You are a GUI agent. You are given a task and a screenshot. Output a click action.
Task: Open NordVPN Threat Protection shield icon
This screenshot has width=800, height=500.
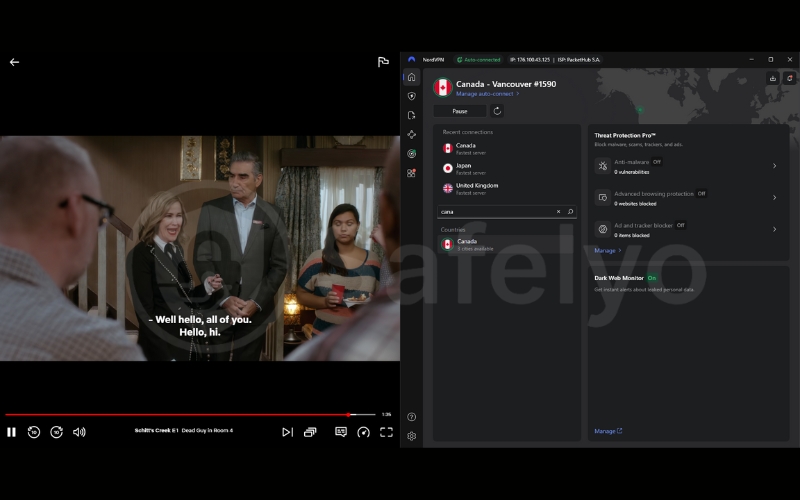[411, 96]
